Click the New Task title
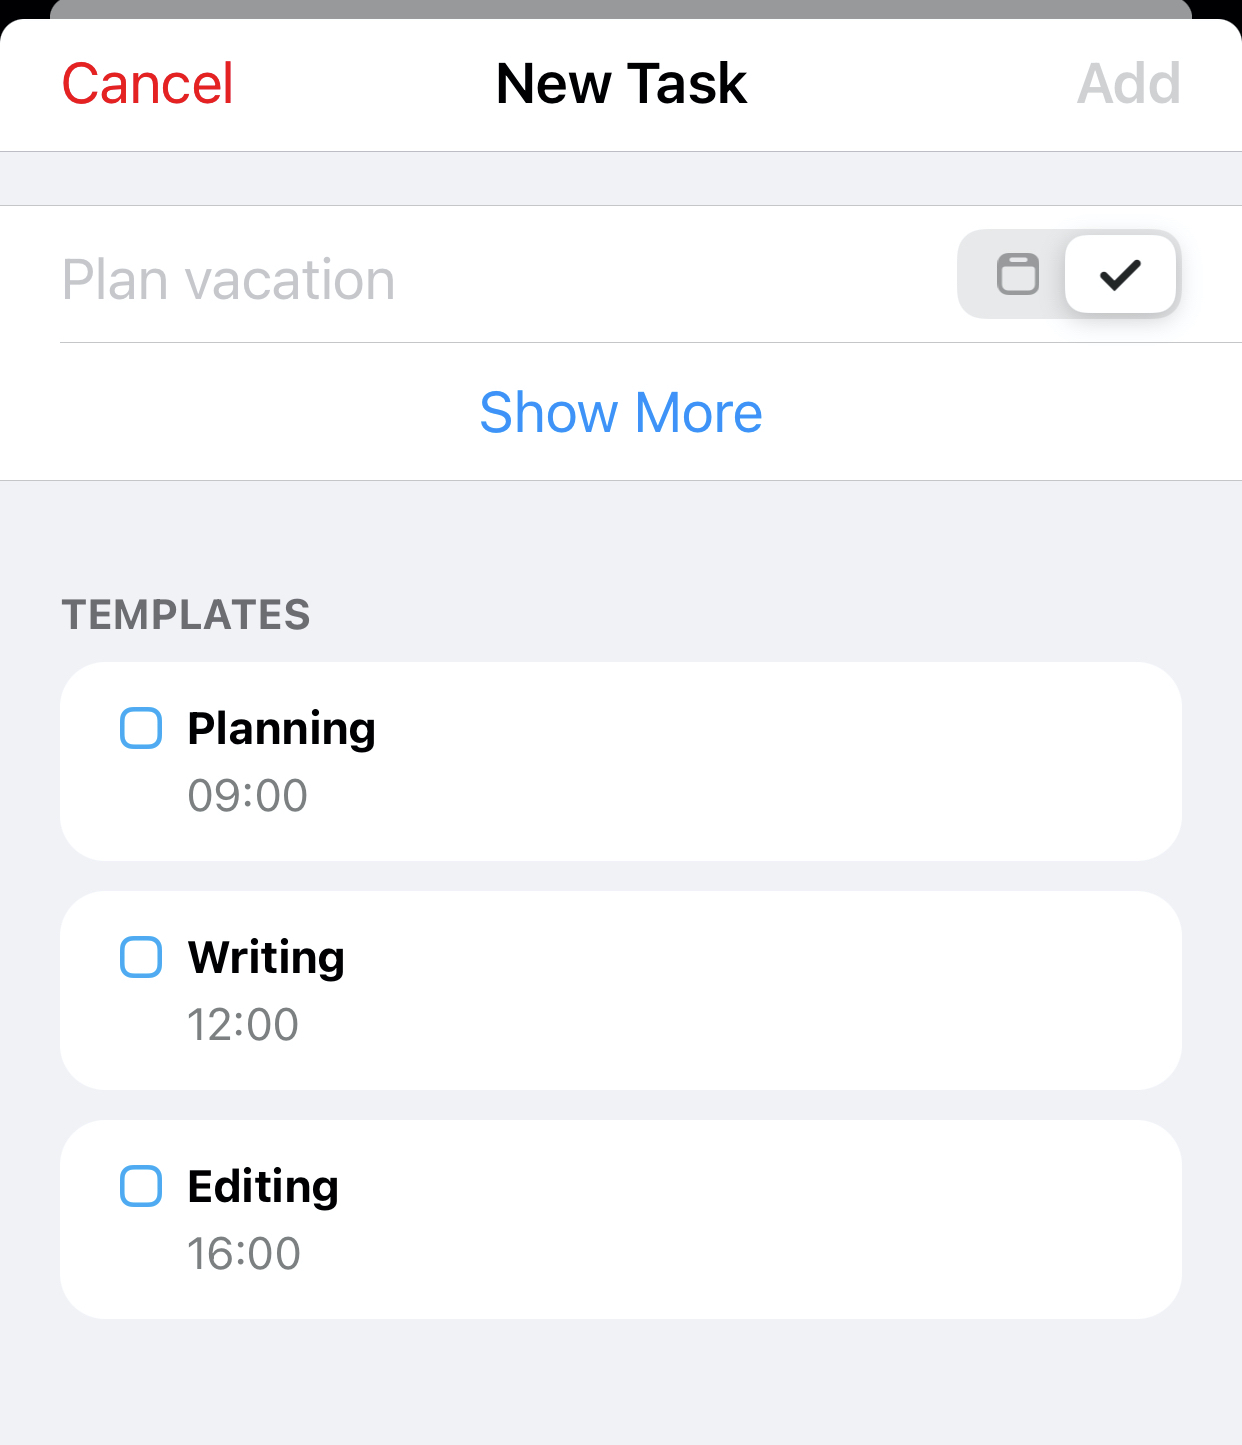 pyautogui.click(x=621, y=83)
